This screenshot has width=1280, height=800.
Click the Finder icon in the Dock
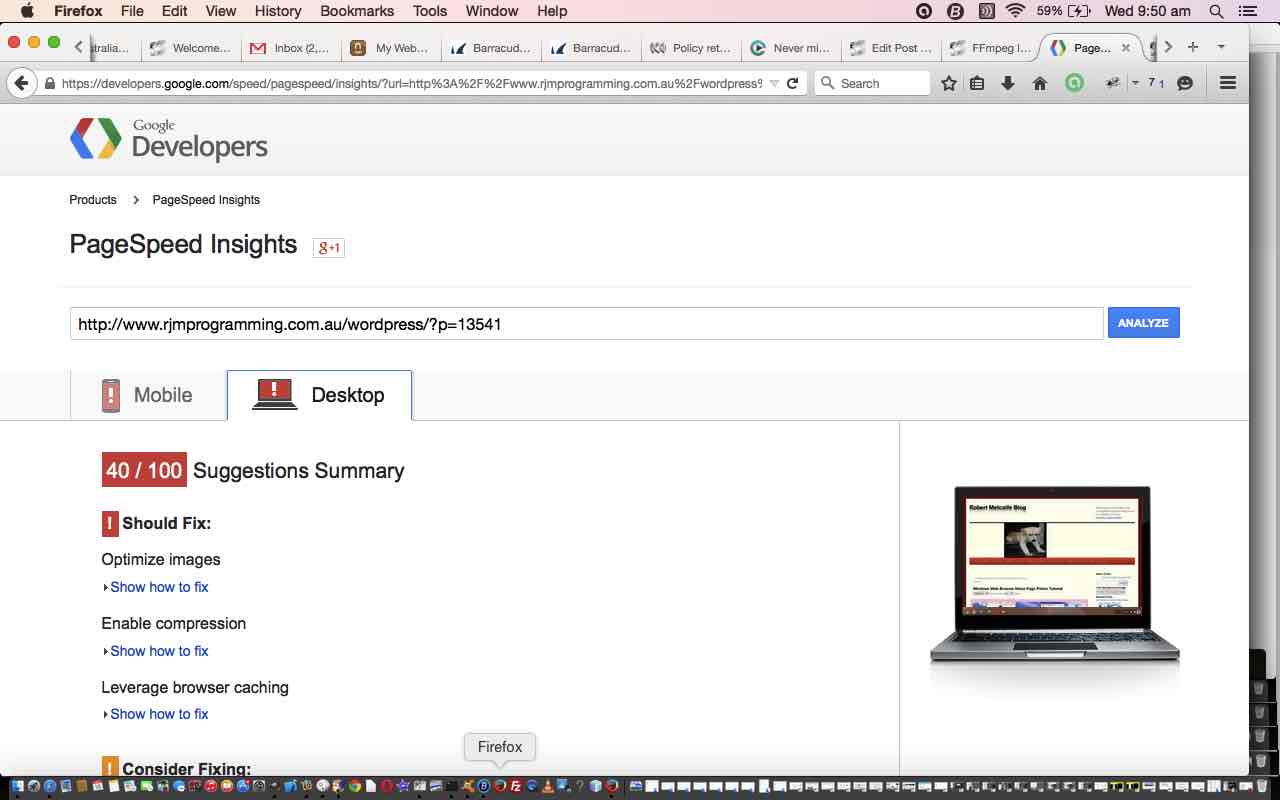(x=17, y=787)
